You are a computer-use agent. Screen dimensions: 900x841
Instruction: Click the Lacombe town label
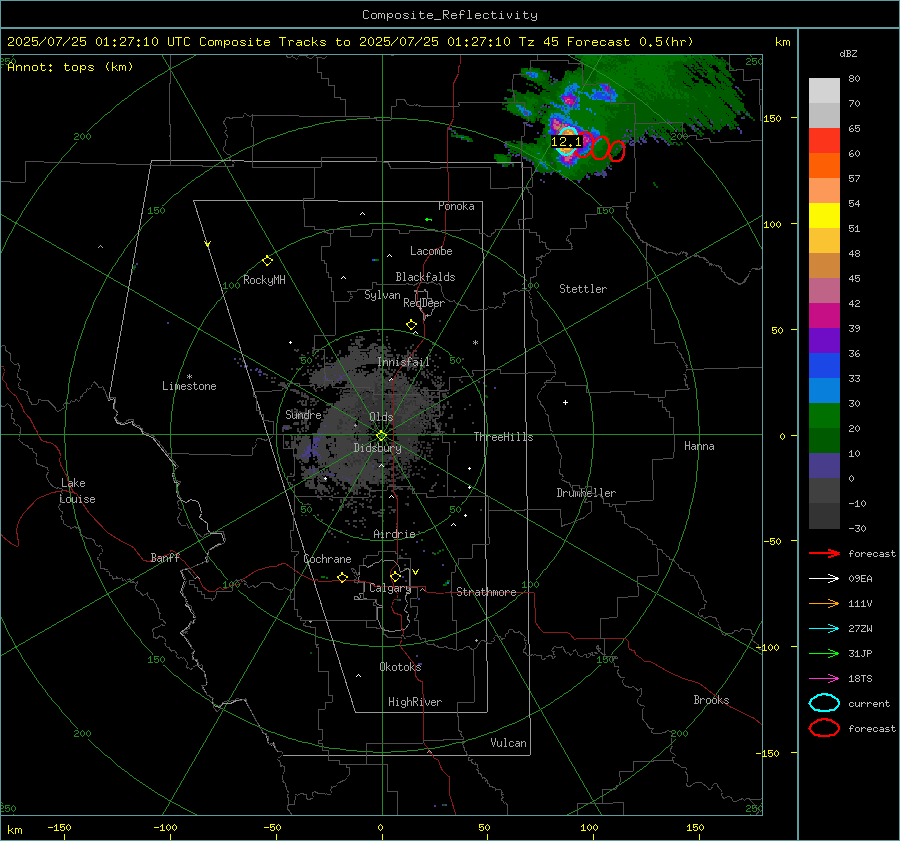tap(431, 251)
